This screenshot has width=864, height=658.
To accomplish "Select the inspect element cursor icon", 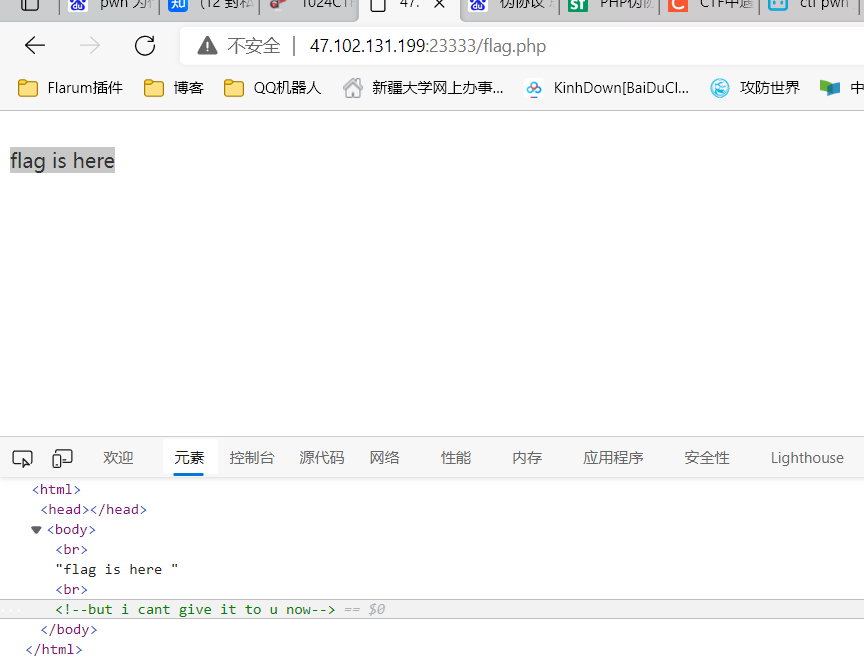I will click(22, 458).
